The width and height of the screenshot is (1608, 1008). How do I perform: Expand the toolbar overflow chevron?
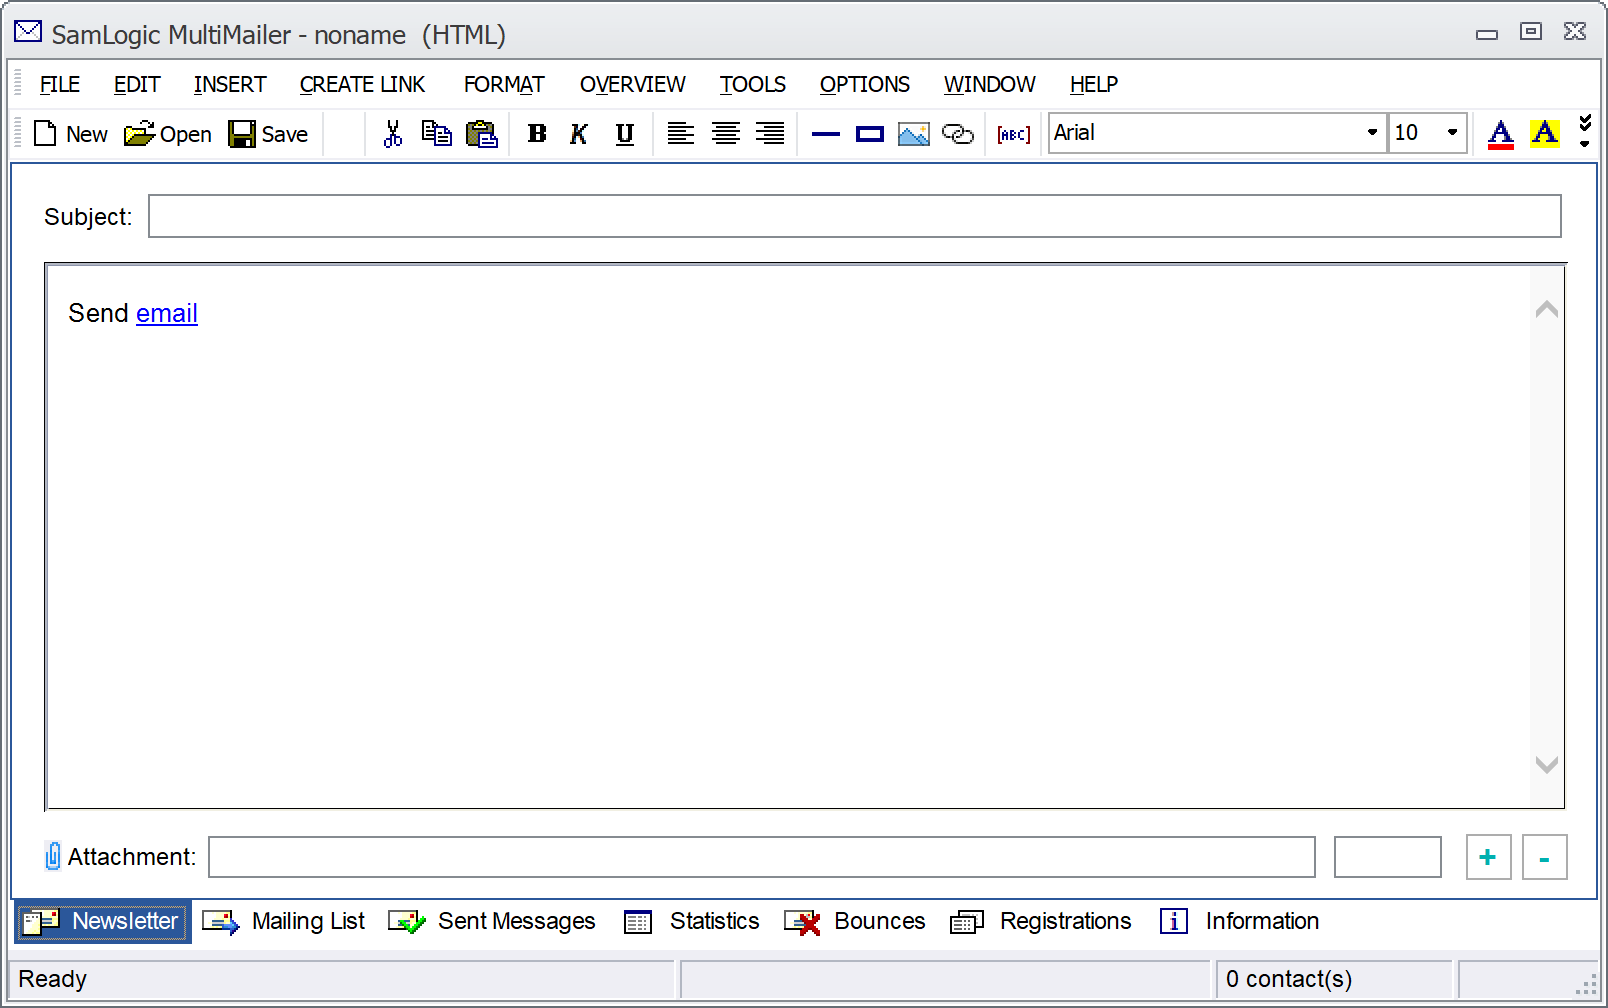tap(1585, 132)
